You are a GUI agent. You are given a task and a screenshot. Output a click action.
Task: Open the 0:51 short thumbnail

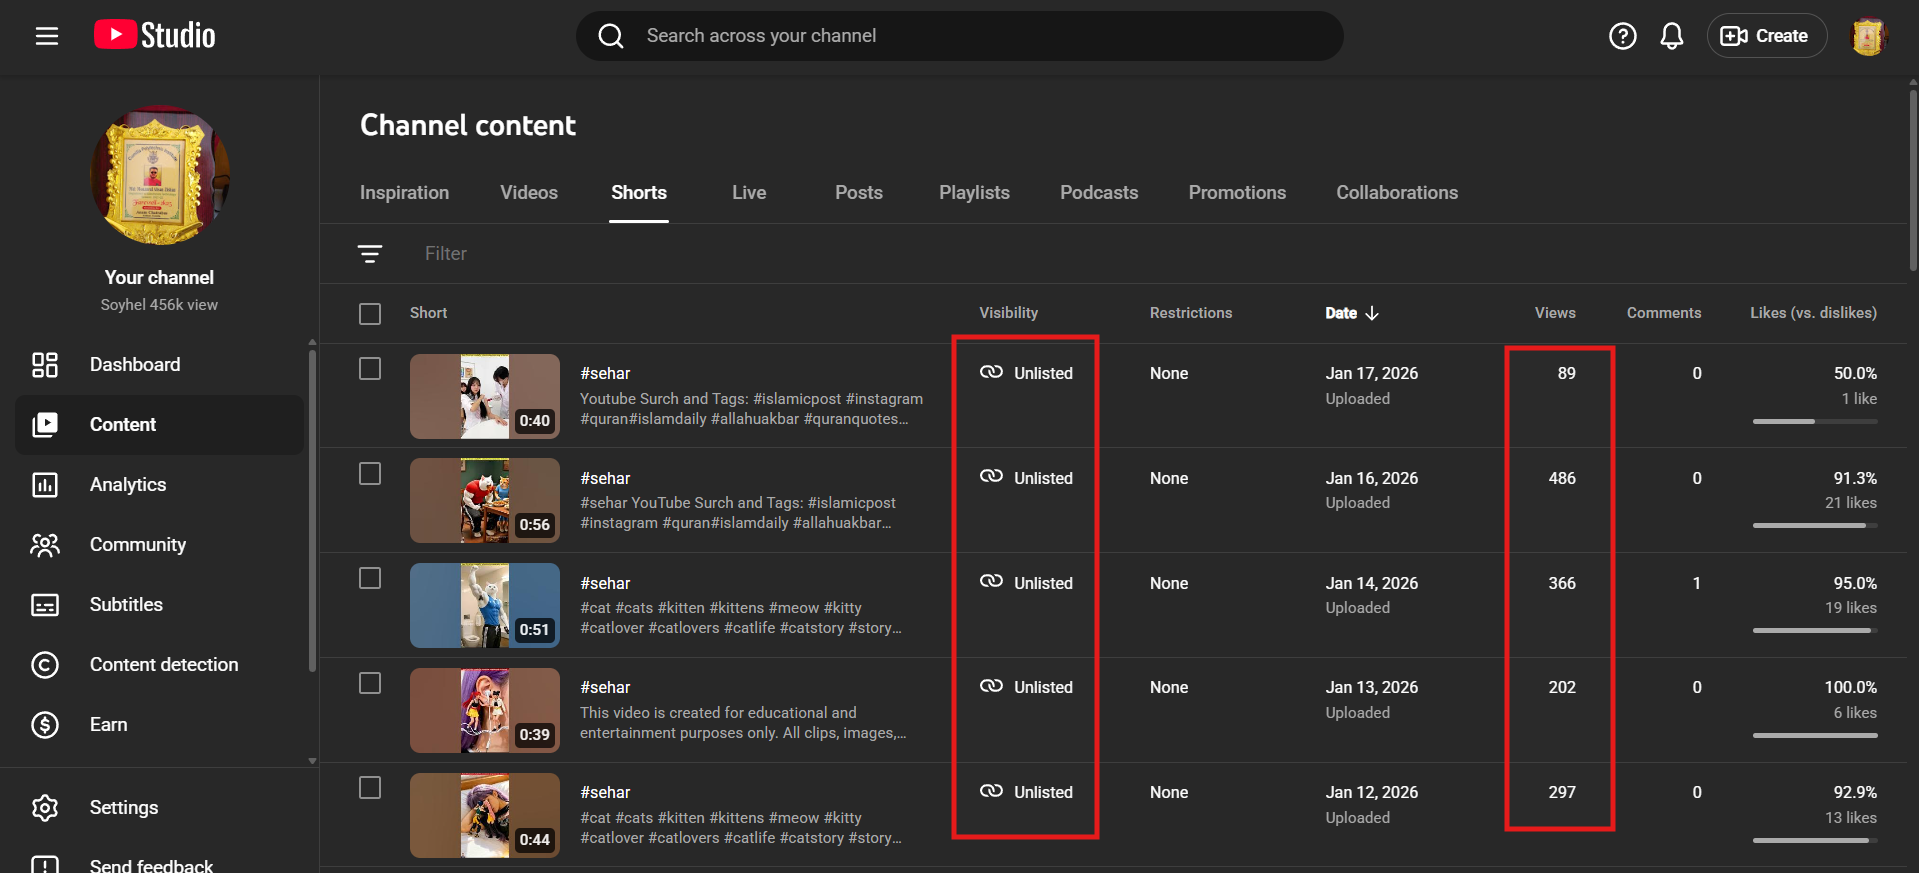click(484, 605)
